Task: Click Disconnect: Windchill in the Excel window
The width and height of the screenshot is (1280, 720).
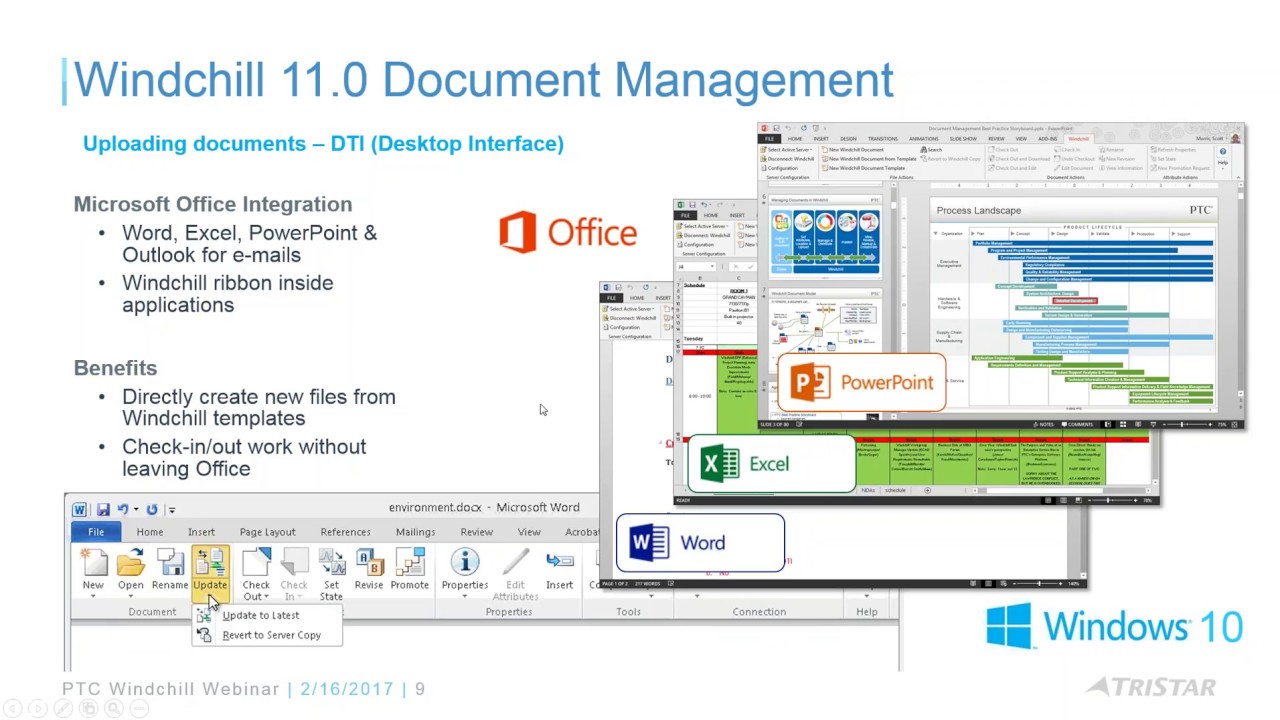Action: 706,235
